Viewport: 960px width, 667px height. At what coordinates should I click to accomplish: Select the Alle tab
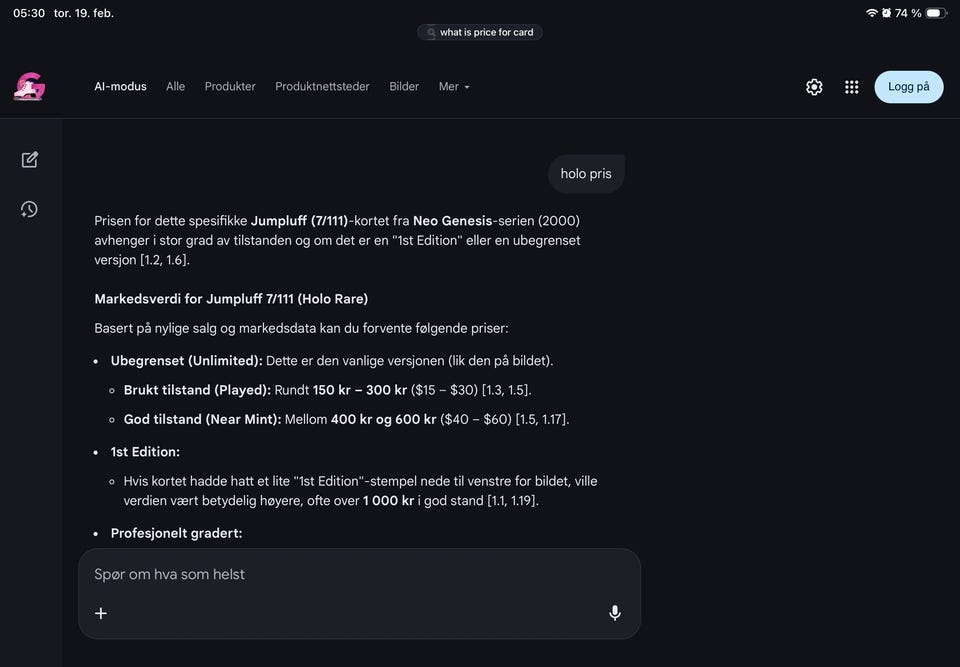[x=176, y=87]
